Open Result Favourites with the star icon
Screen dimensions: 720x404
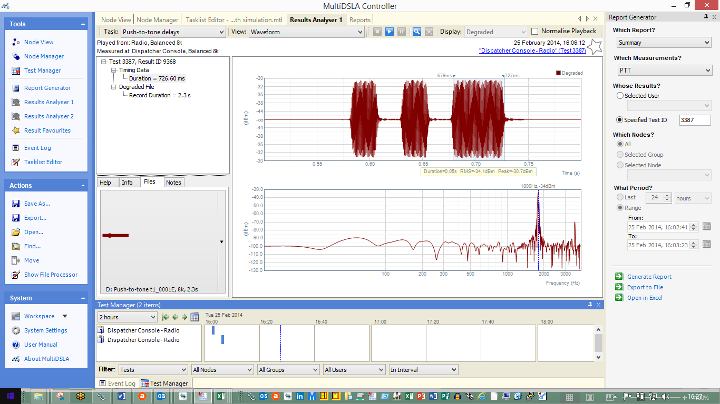47,130
